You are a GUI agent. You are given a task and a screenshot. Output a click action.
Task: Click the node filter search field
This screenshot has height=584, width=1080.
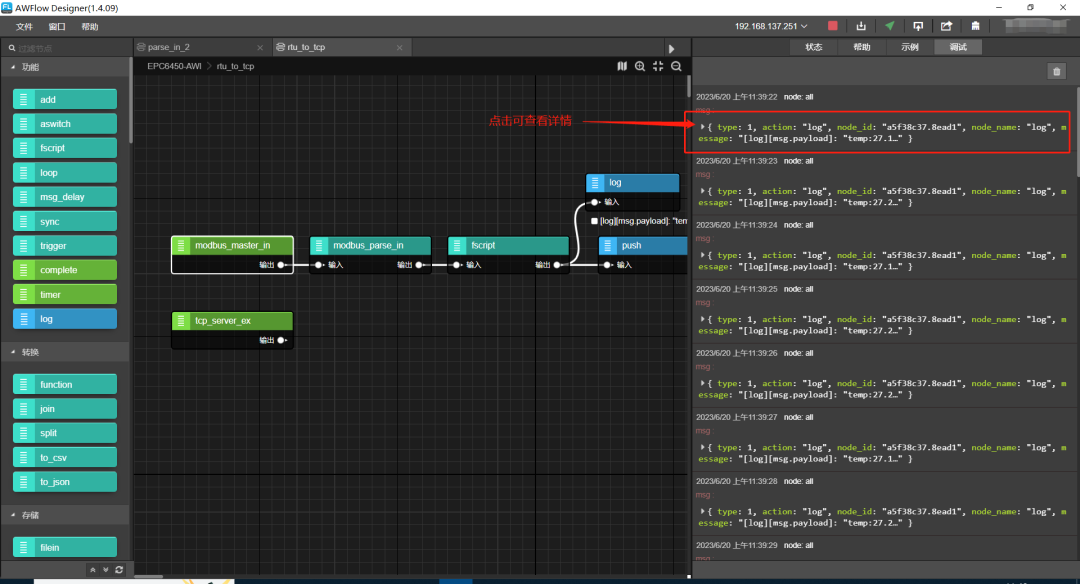[x=67, y=48]
